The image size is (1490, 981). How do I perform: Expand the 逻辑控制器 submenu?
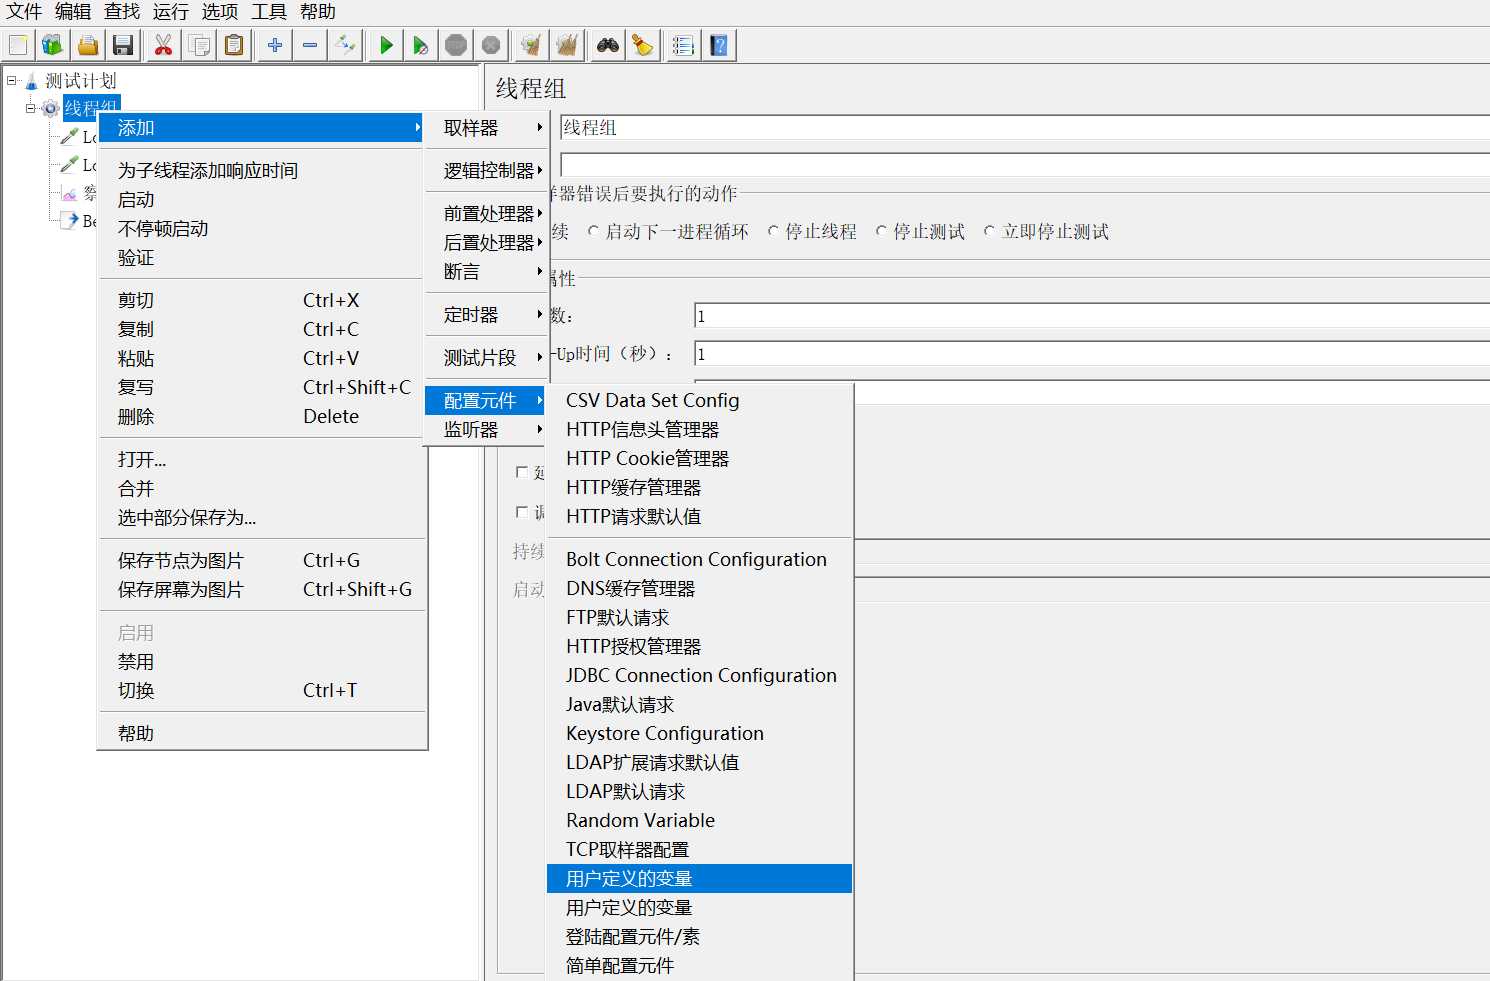[x=487, y=171]
